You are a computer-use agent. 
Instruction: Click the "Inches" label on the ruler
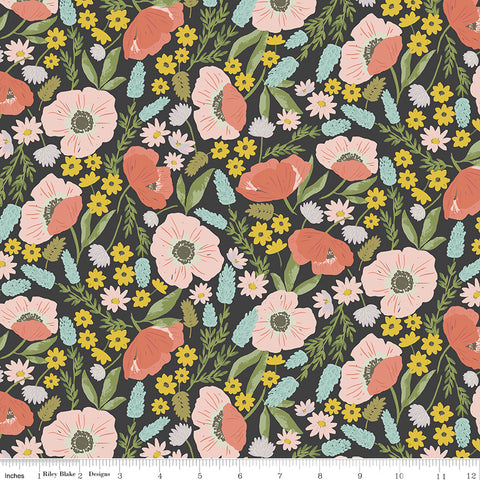coord(14,475)
